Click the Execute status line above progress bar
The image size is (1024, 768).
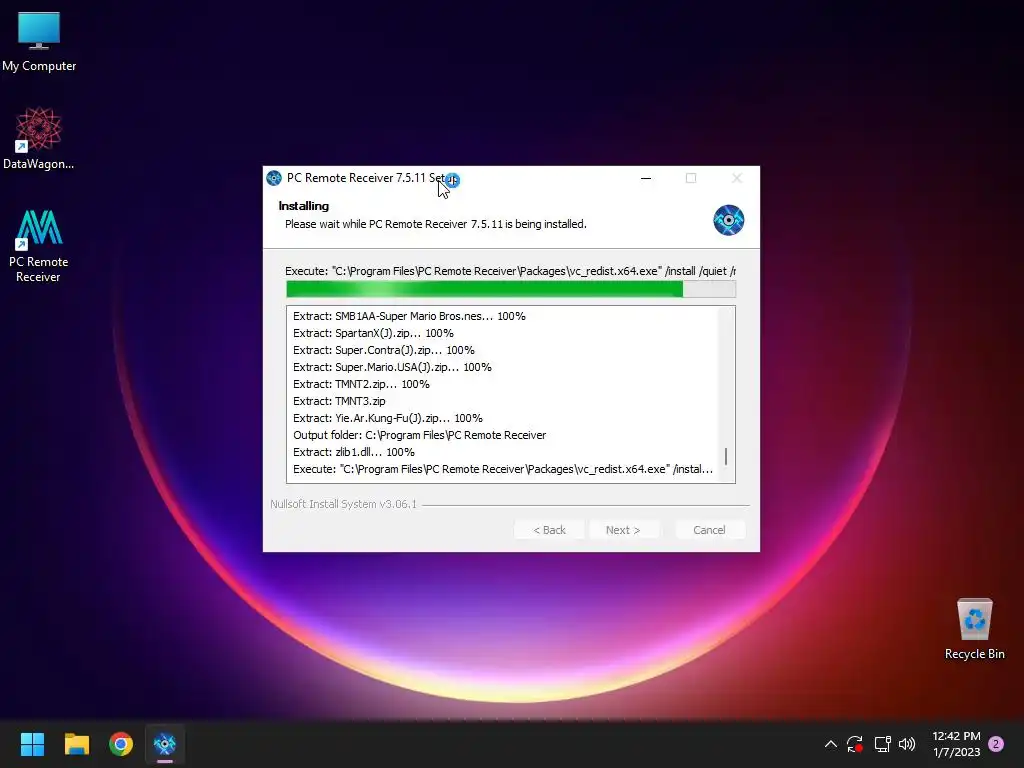[x=511, y=271]
